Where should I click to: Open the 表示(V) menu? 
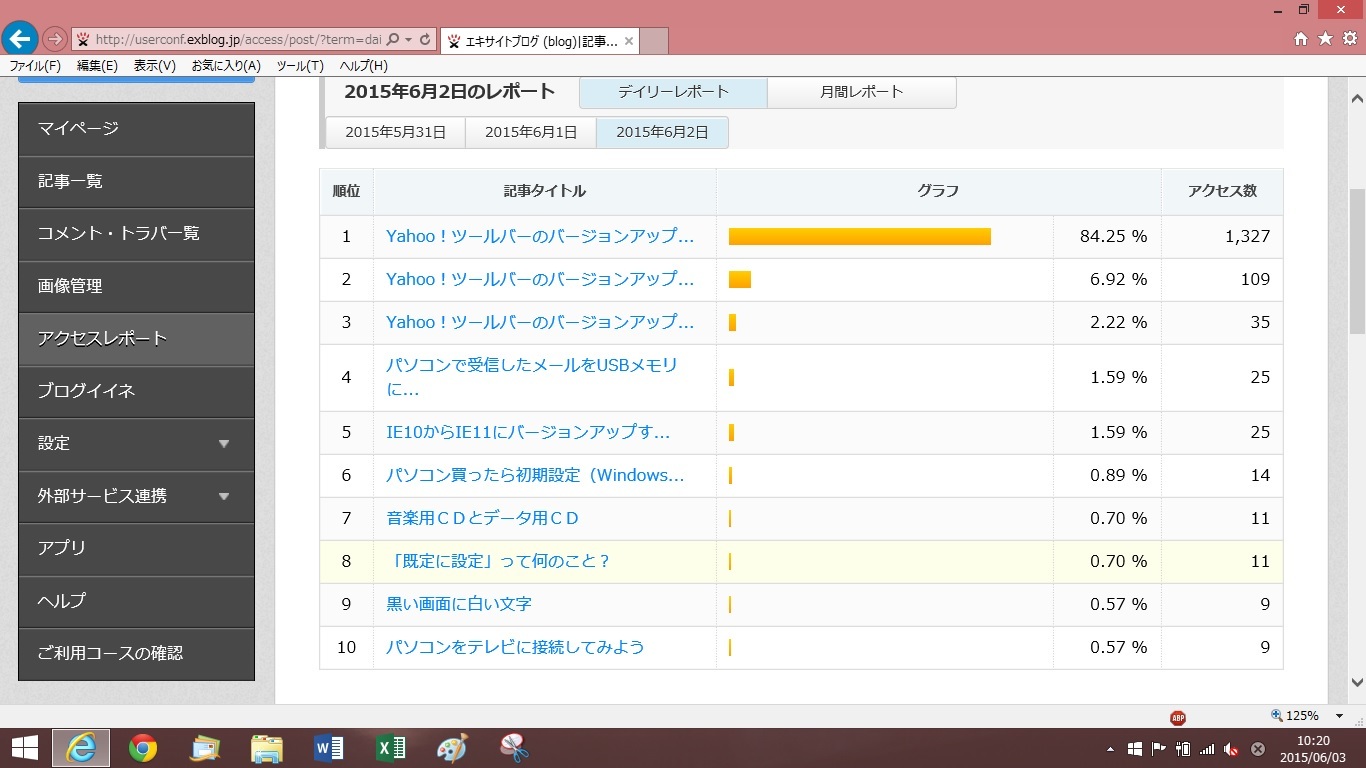tap(155, 66)
